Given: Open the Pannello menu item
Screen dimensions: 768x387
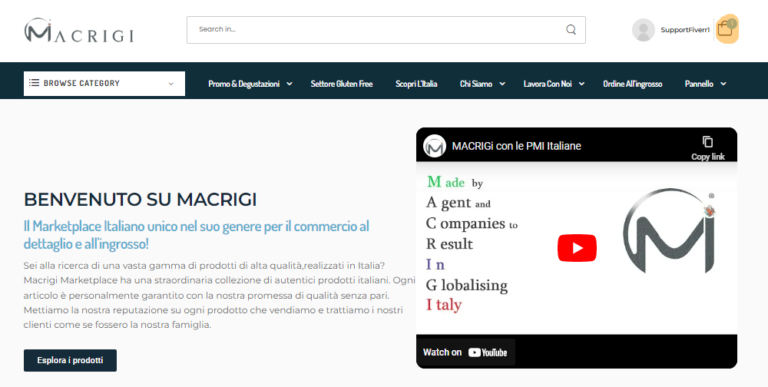Looking at the screenshot, I should [x=699, y=84].
